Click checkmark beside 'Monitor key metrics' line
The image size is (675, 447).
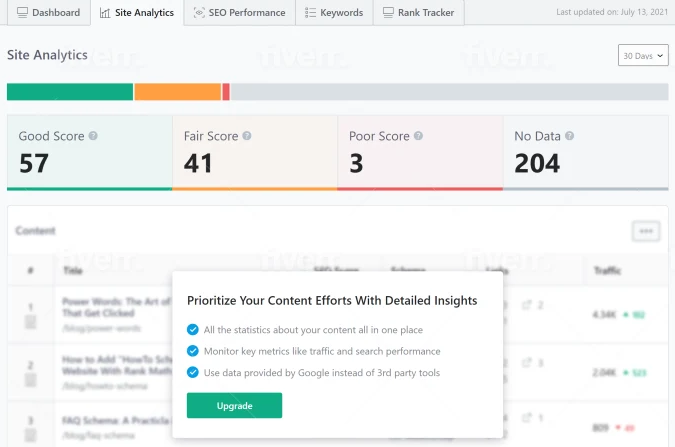point(193,351)
